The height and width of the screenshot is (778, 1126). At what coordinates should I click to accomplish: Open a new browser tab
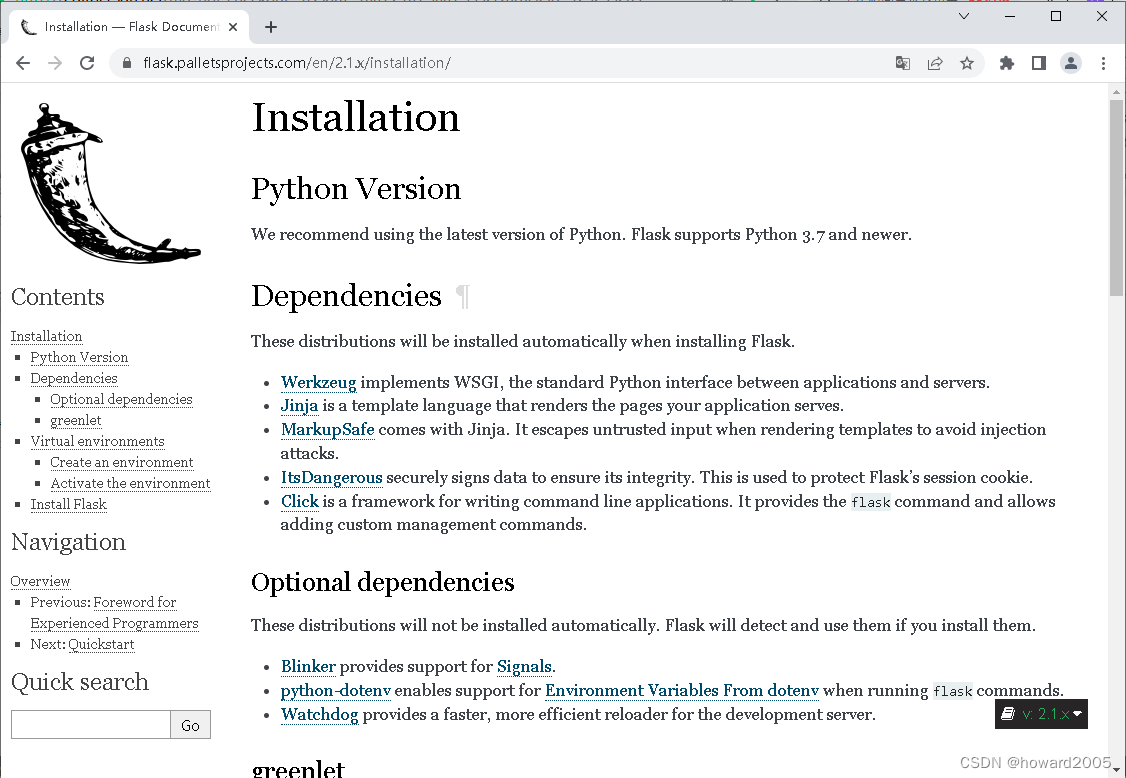[x=271, y=27]
